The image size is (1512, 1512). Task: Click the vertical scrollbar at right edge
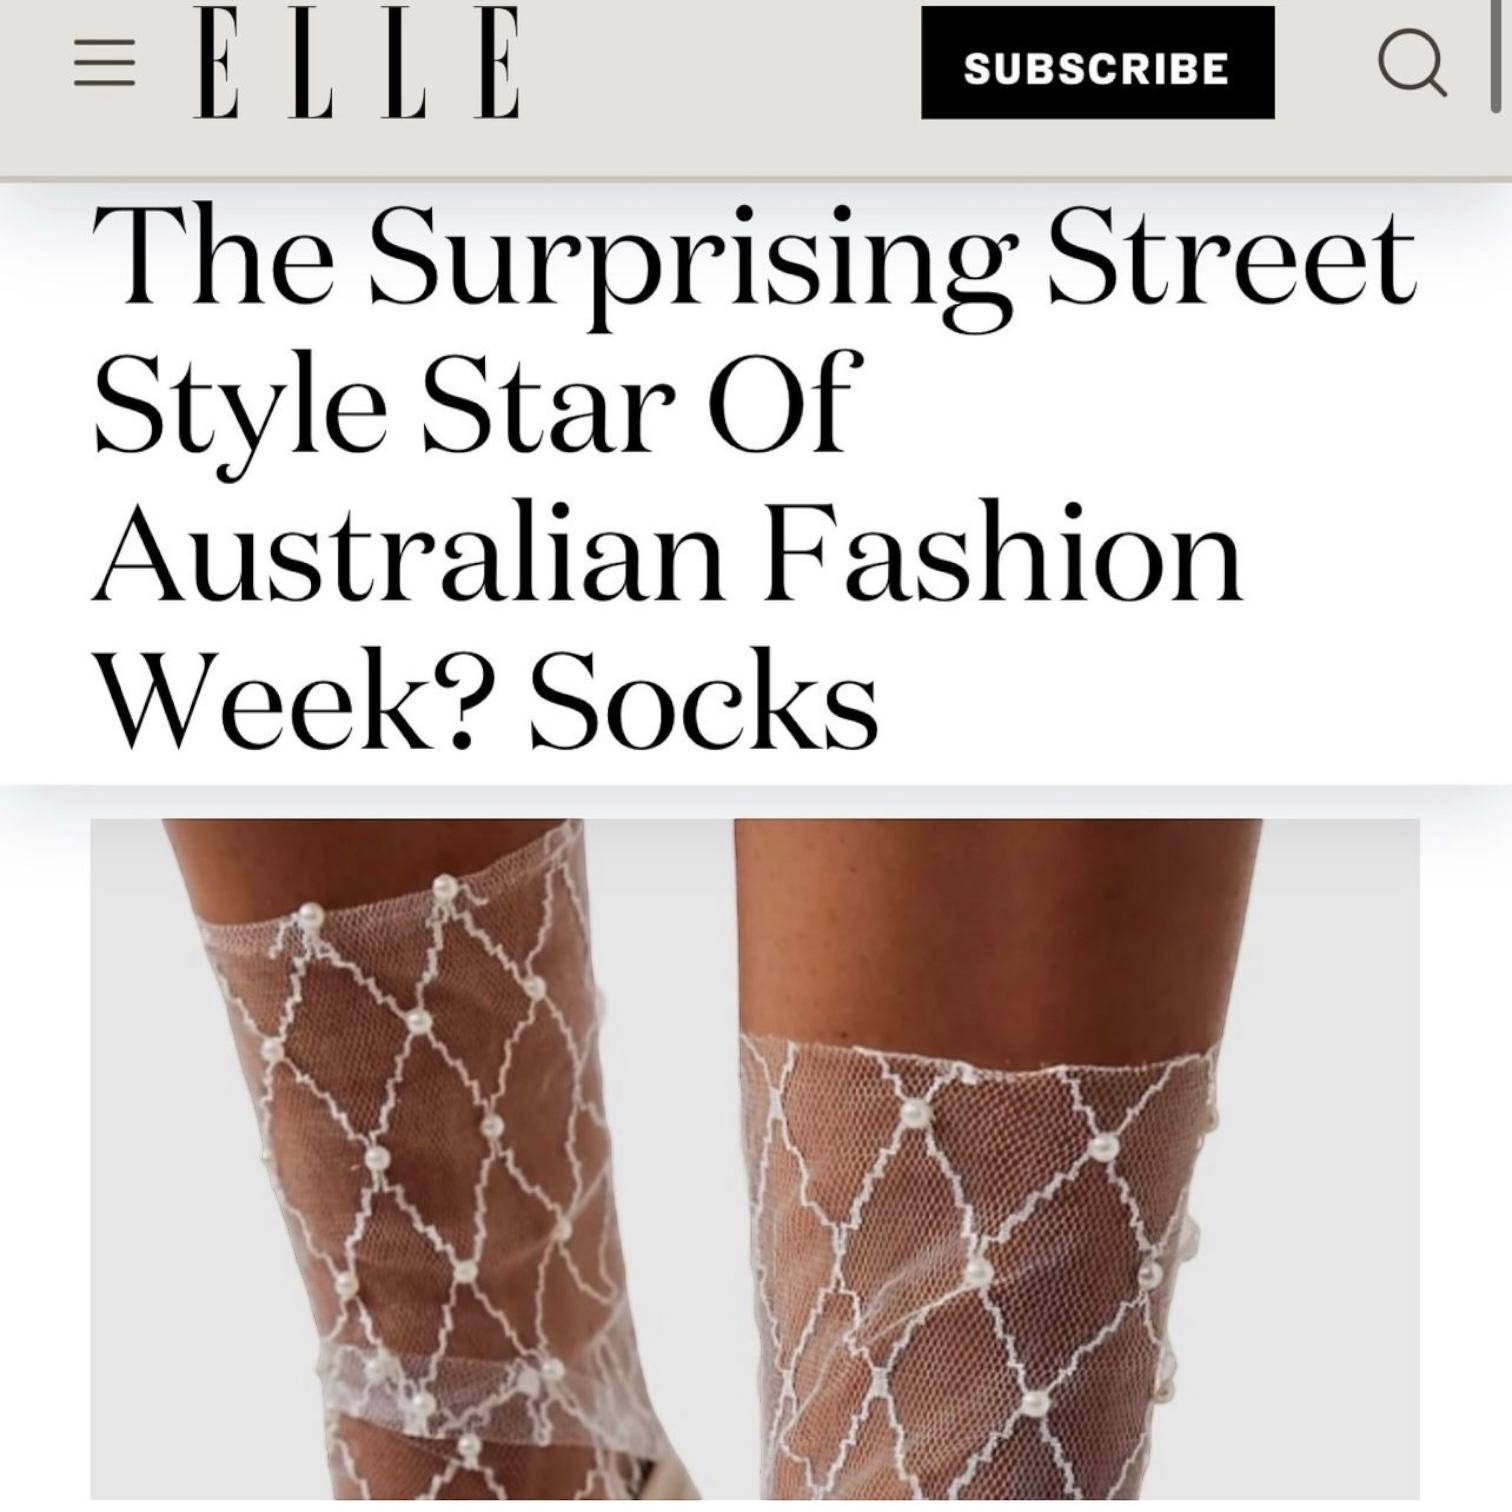coord(1495,55)
